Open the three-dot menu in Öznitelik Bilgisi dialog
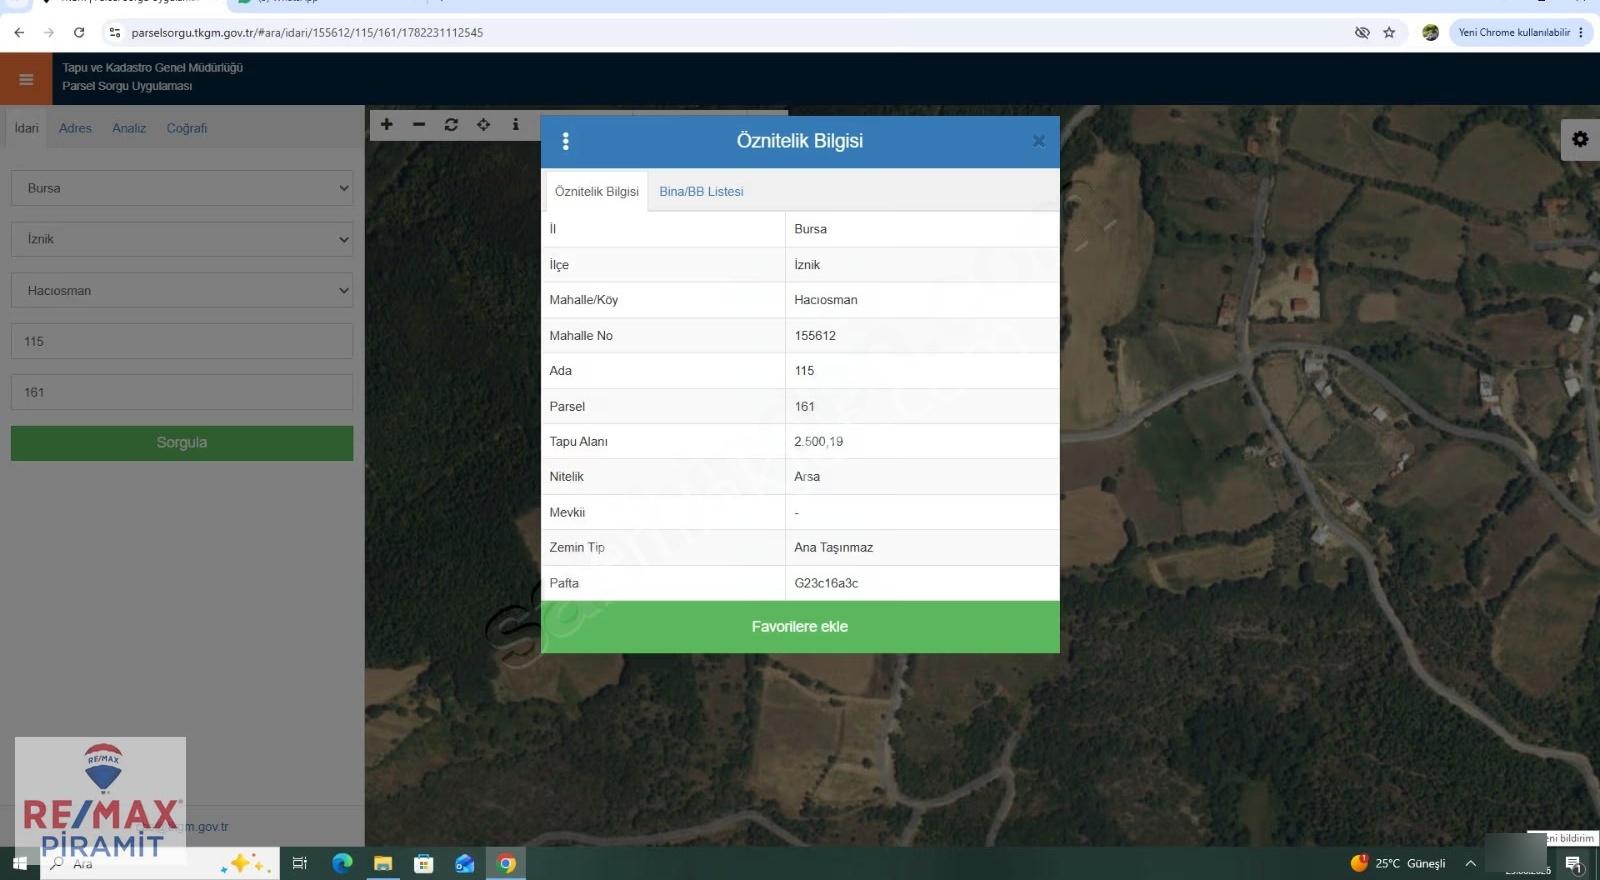Screen dimensions: 1600x880 (x=566, y=141)
